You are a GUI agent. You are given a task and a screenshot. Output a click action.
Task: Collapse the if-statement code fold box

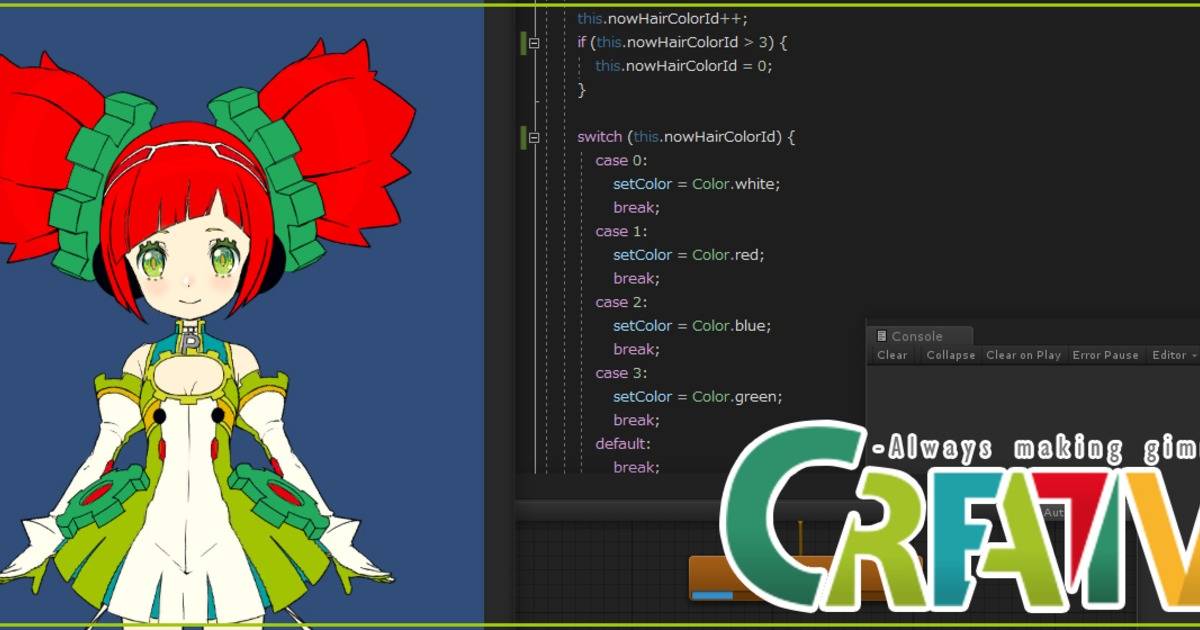[x=534, y=43]
